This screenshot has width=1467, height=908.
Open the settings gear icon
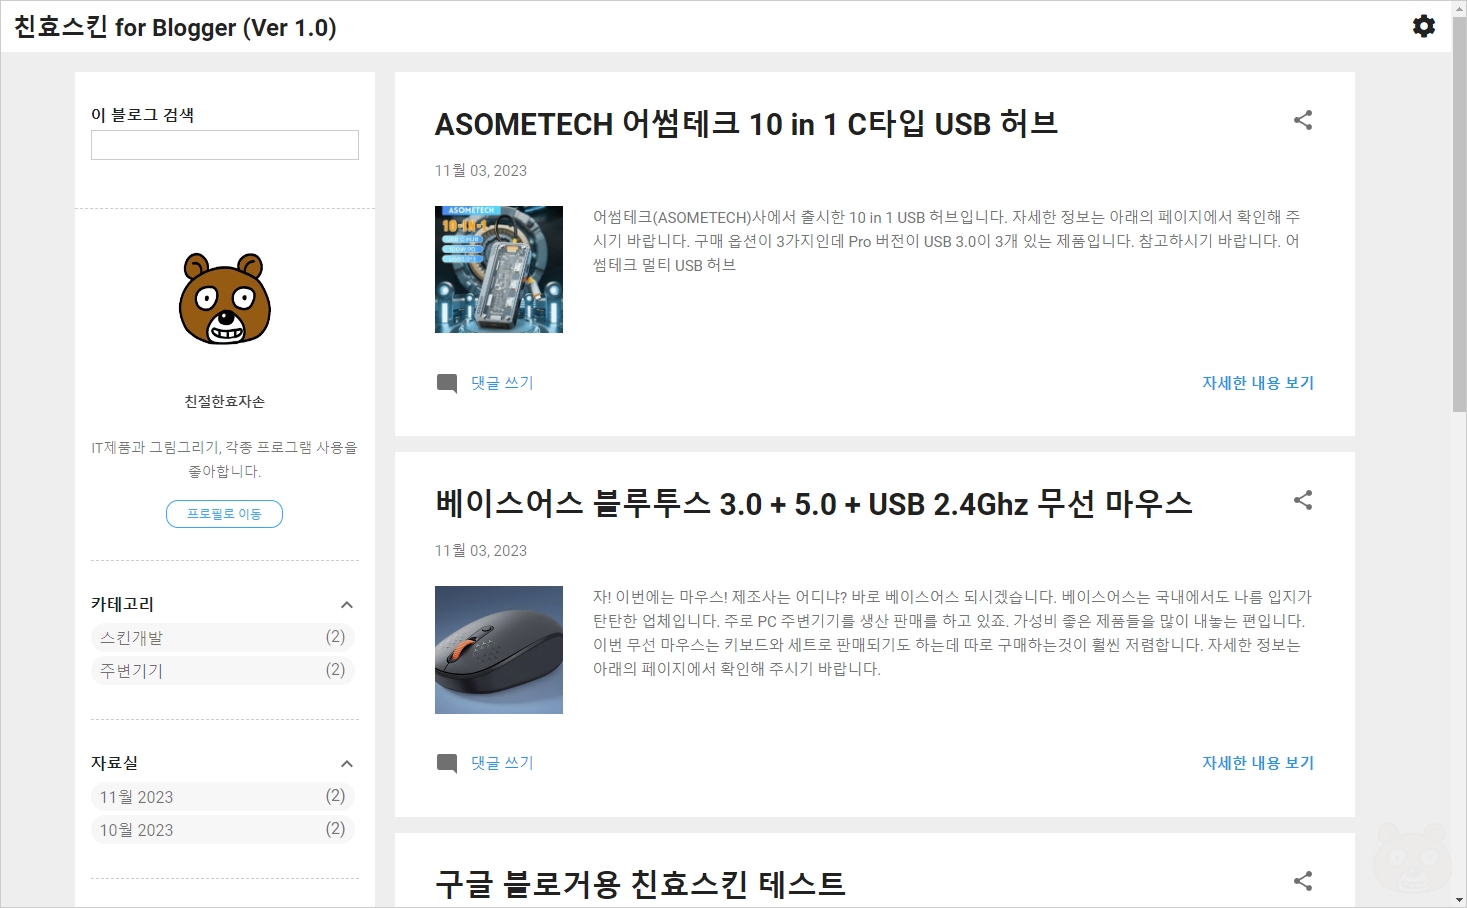[x=1423, y=26]
